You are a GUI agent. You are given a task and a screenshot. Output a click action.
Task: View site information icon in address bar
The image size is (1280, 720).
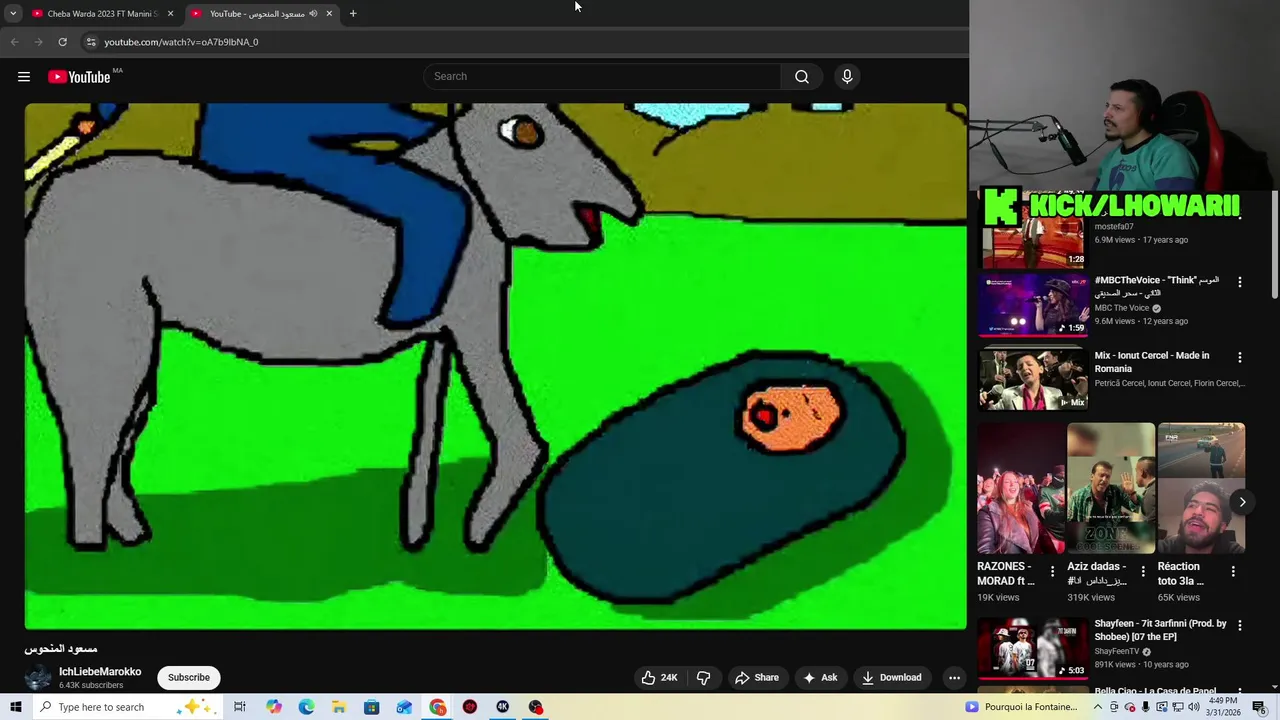[91, 42]
